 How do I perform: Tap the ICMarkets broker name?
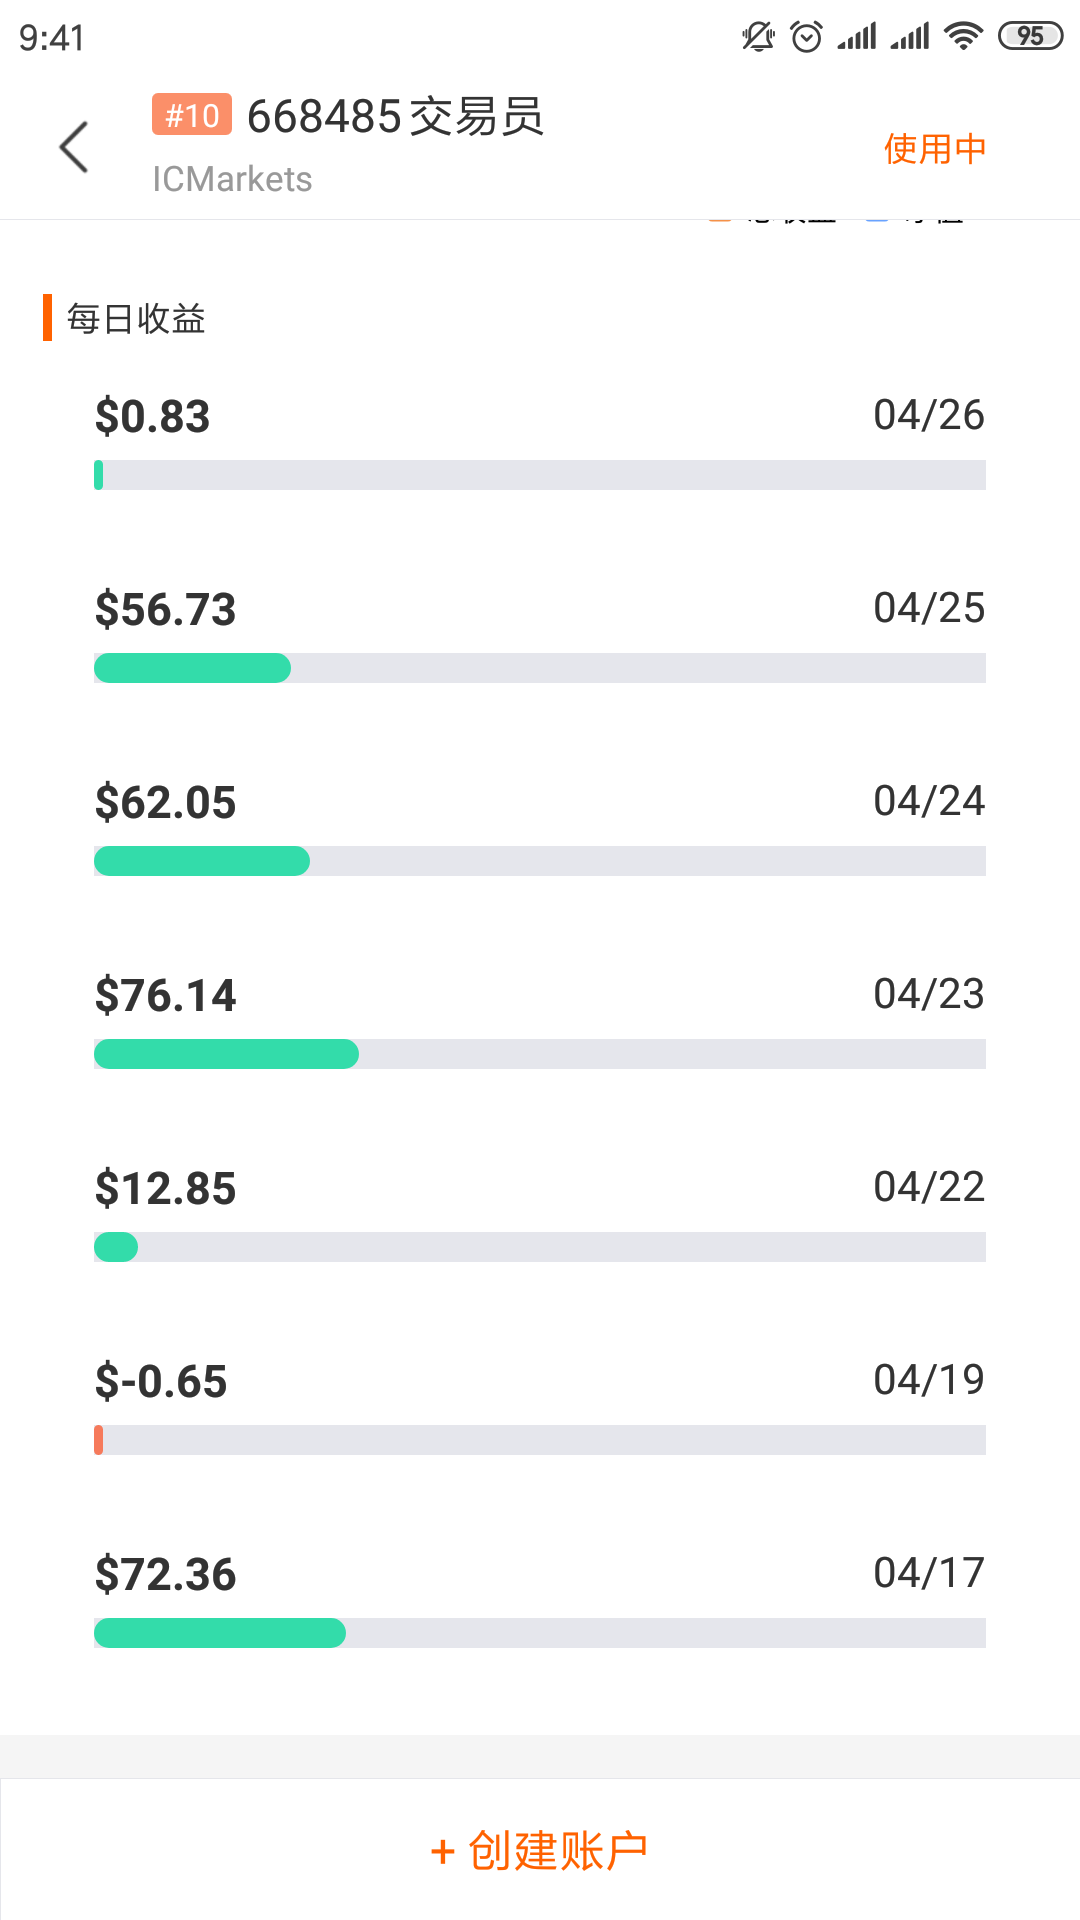232,179
